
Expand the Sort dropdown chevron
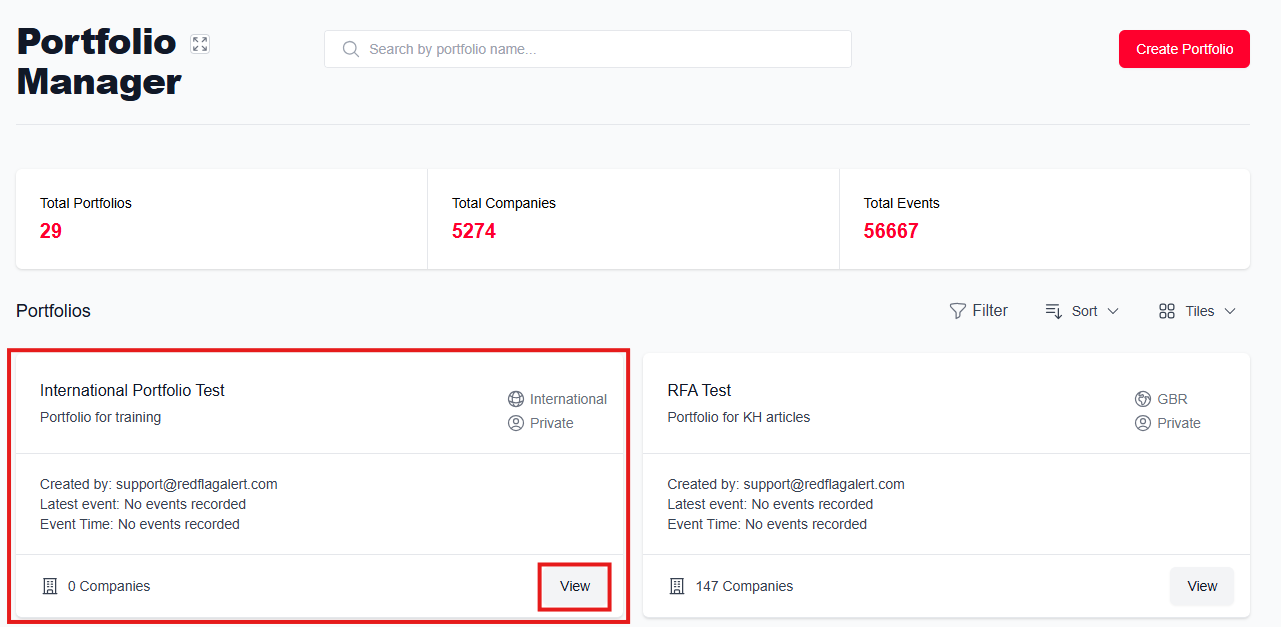click(x=1113, y=311)
